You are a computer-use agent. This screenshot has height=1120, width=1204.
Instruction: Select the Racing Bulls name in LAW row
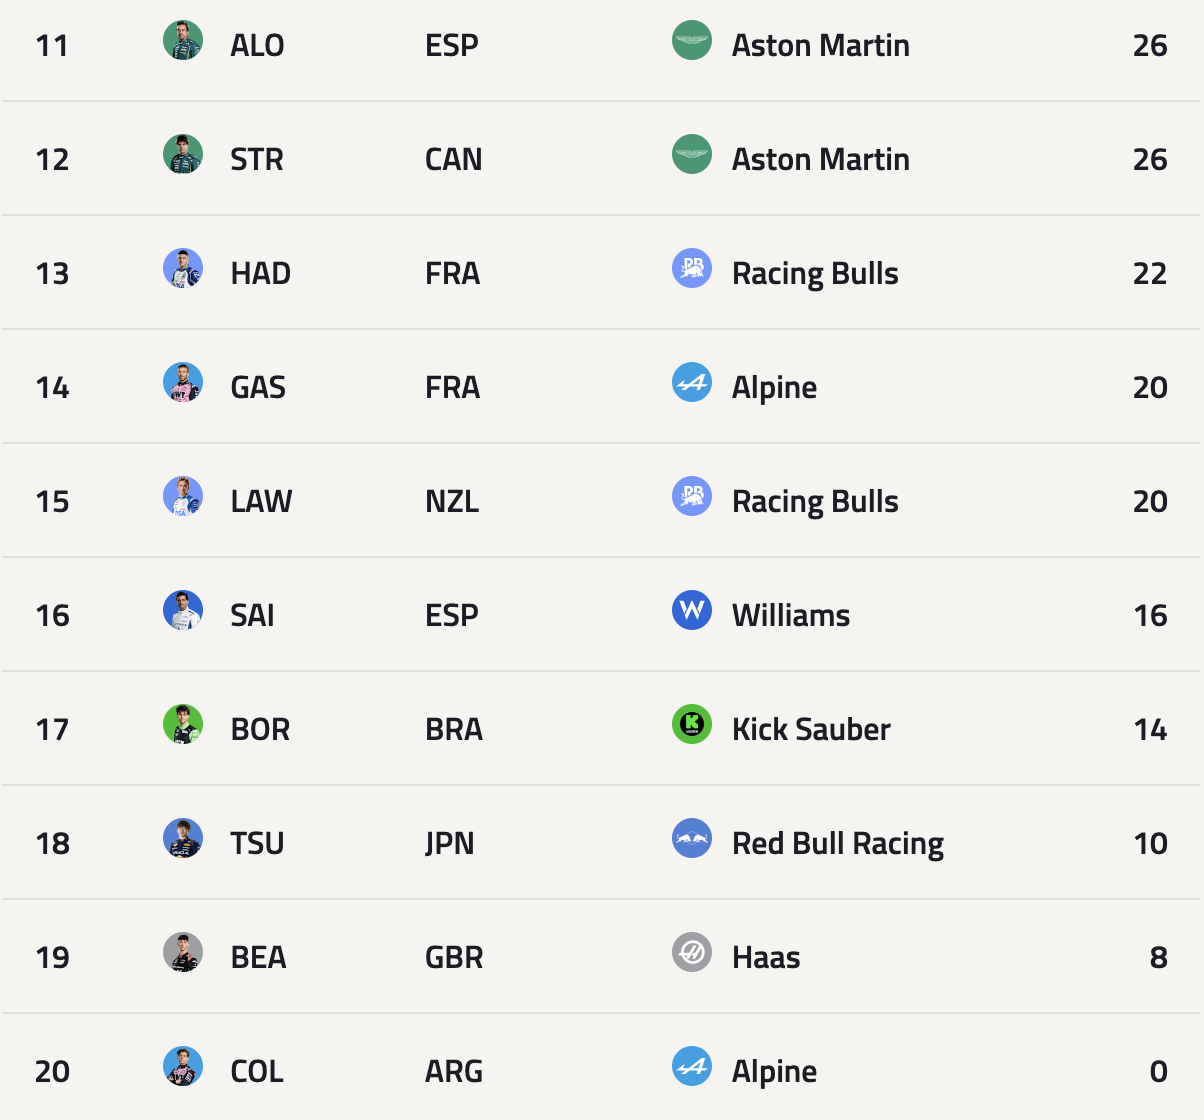[x=815, y=501]
